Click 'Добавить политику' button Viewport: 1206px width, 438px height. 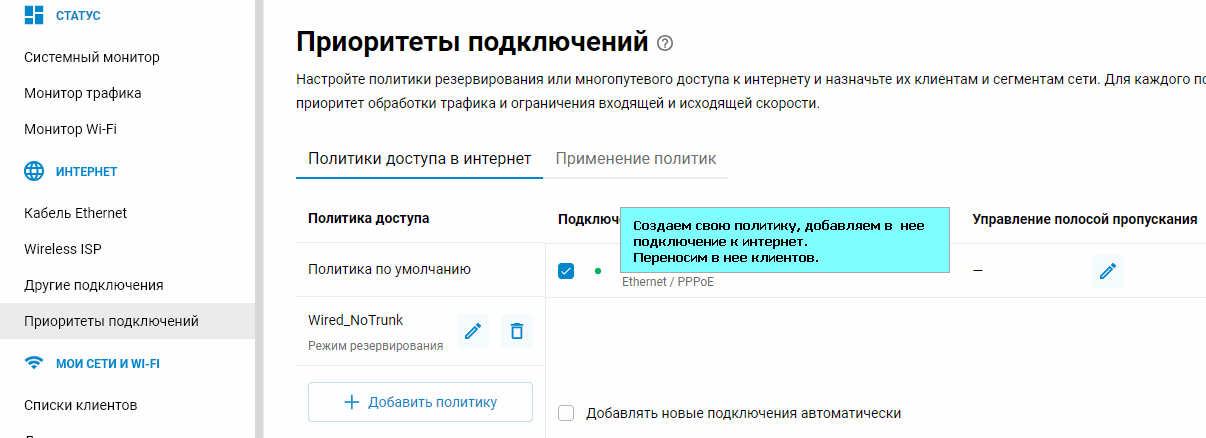(420, 402)
